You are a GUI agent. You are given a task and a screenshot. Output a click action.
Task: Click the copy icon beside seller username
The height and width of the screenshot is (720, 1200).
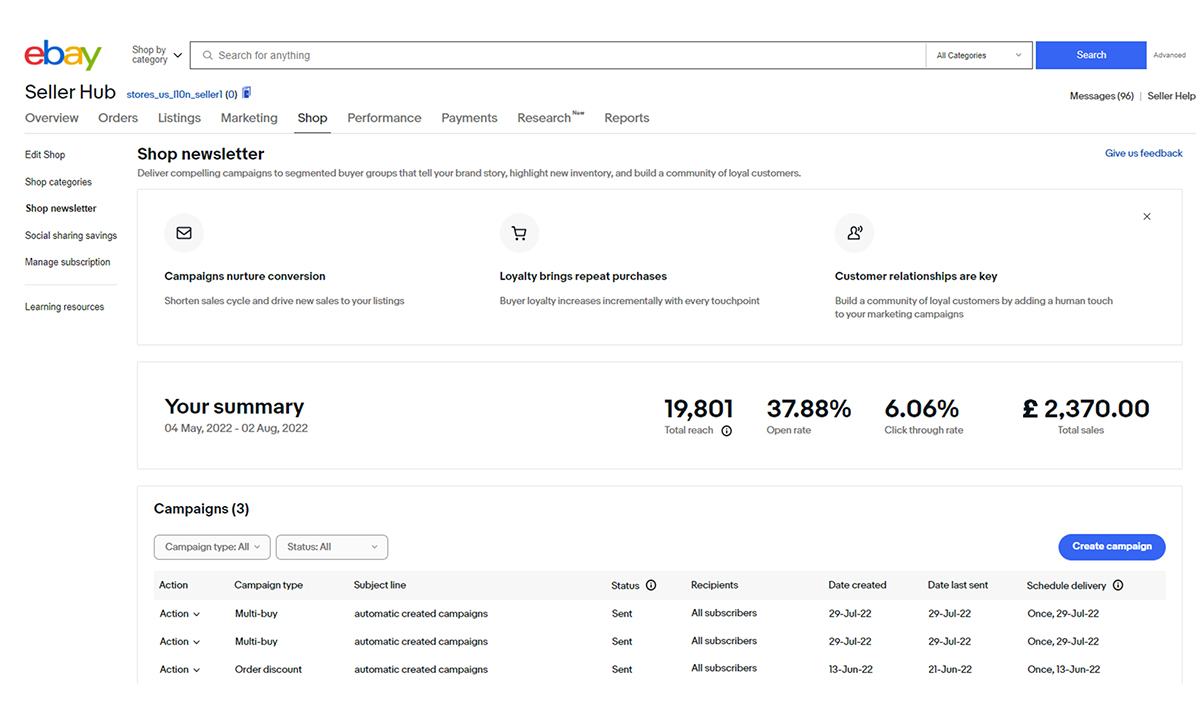(247, 93)
